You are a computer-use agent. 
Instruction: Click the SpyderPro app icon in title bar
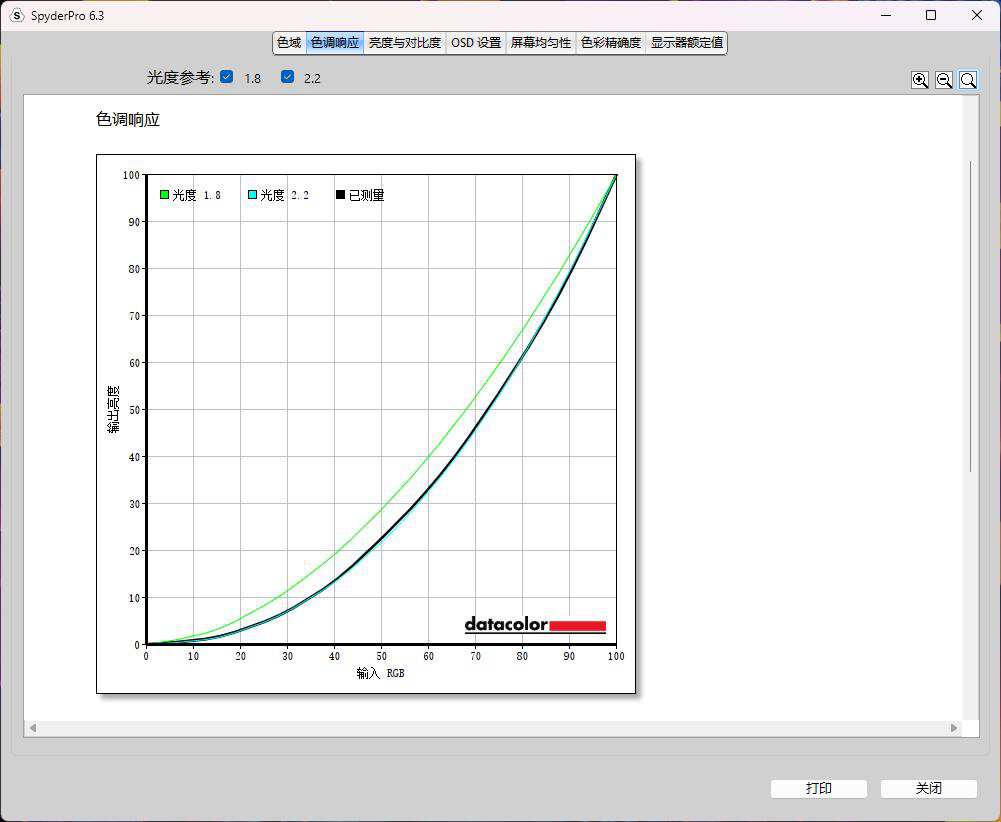[17, 15]
